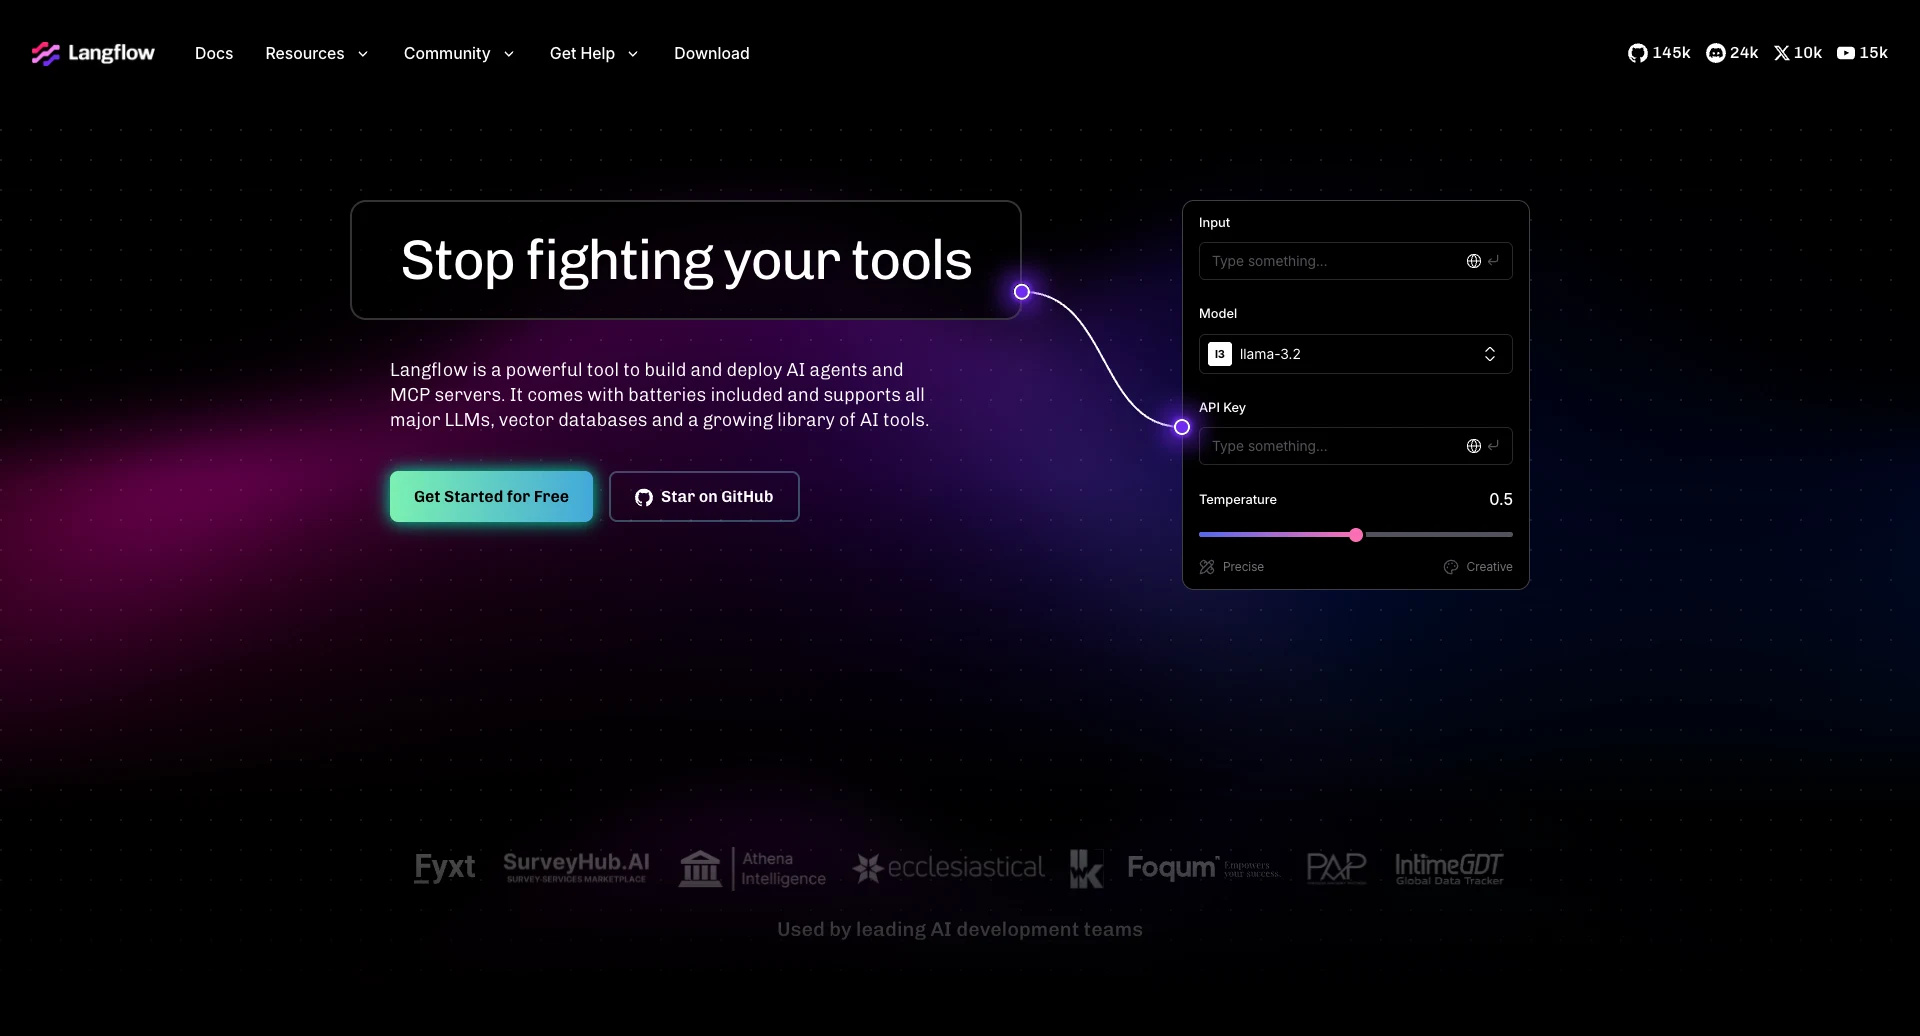The height and width of the screenshot is (1036, 1920).
Task: Click the unfilled part of Temperature track
Action: point(1438,535)
